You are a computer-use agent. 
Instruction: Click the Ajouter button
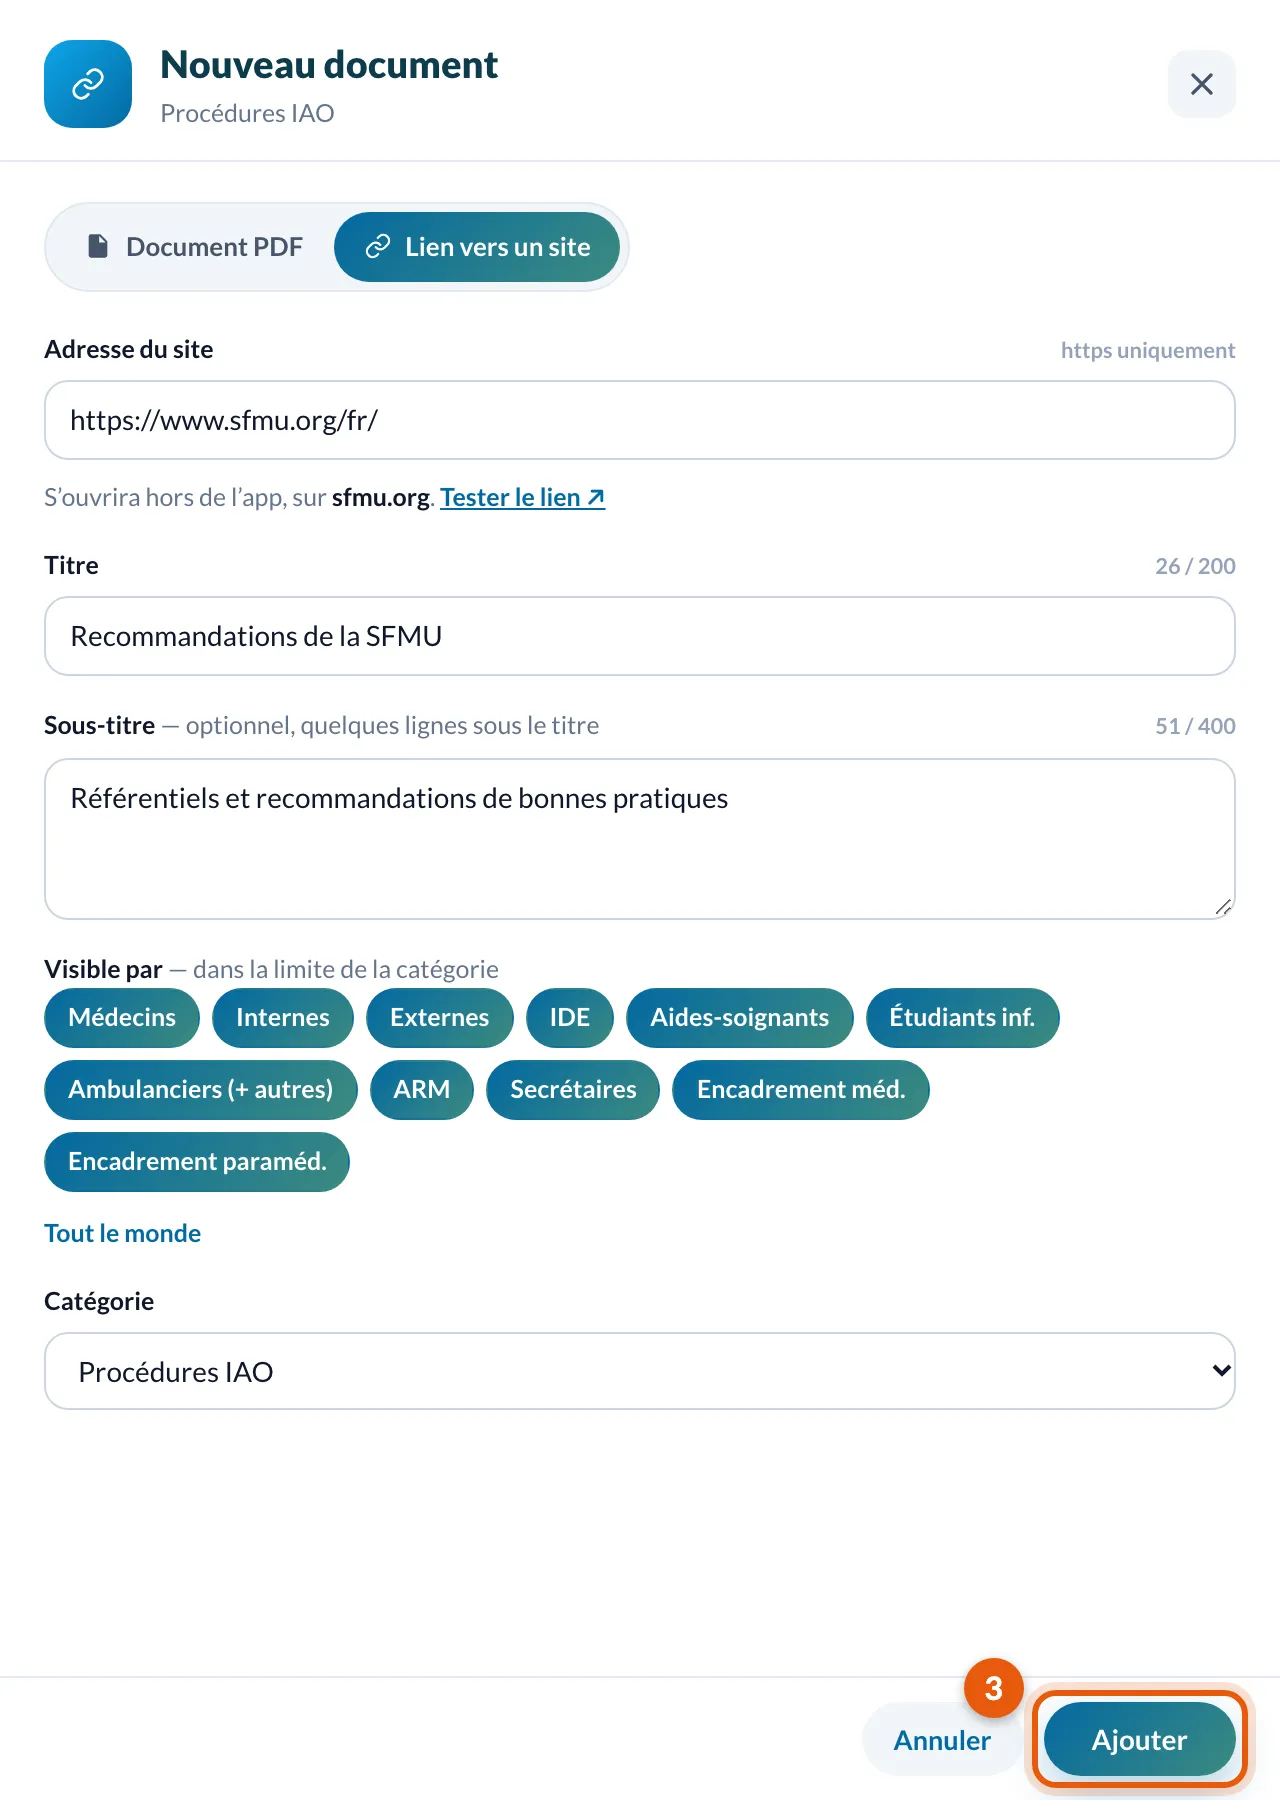[1140, 1740]
